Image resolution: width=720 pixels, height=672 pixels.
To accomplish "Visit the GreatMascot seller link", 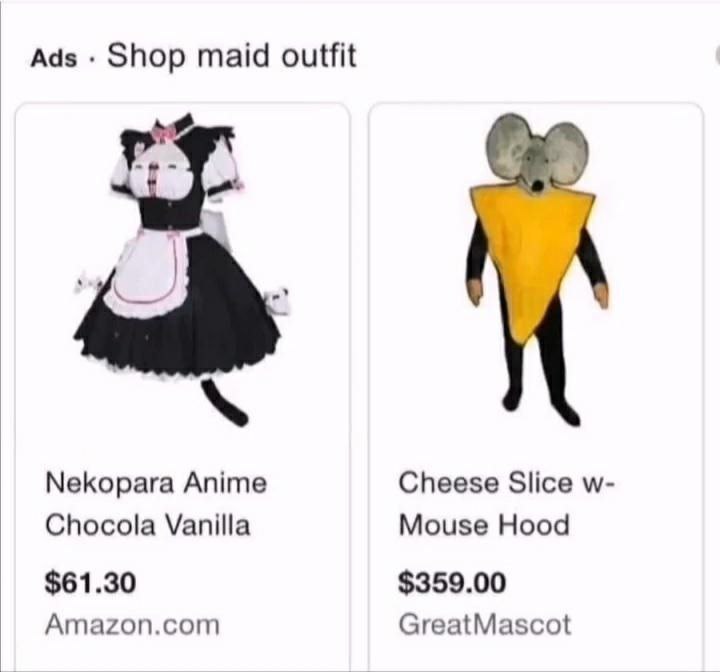I will coord(484,625).
